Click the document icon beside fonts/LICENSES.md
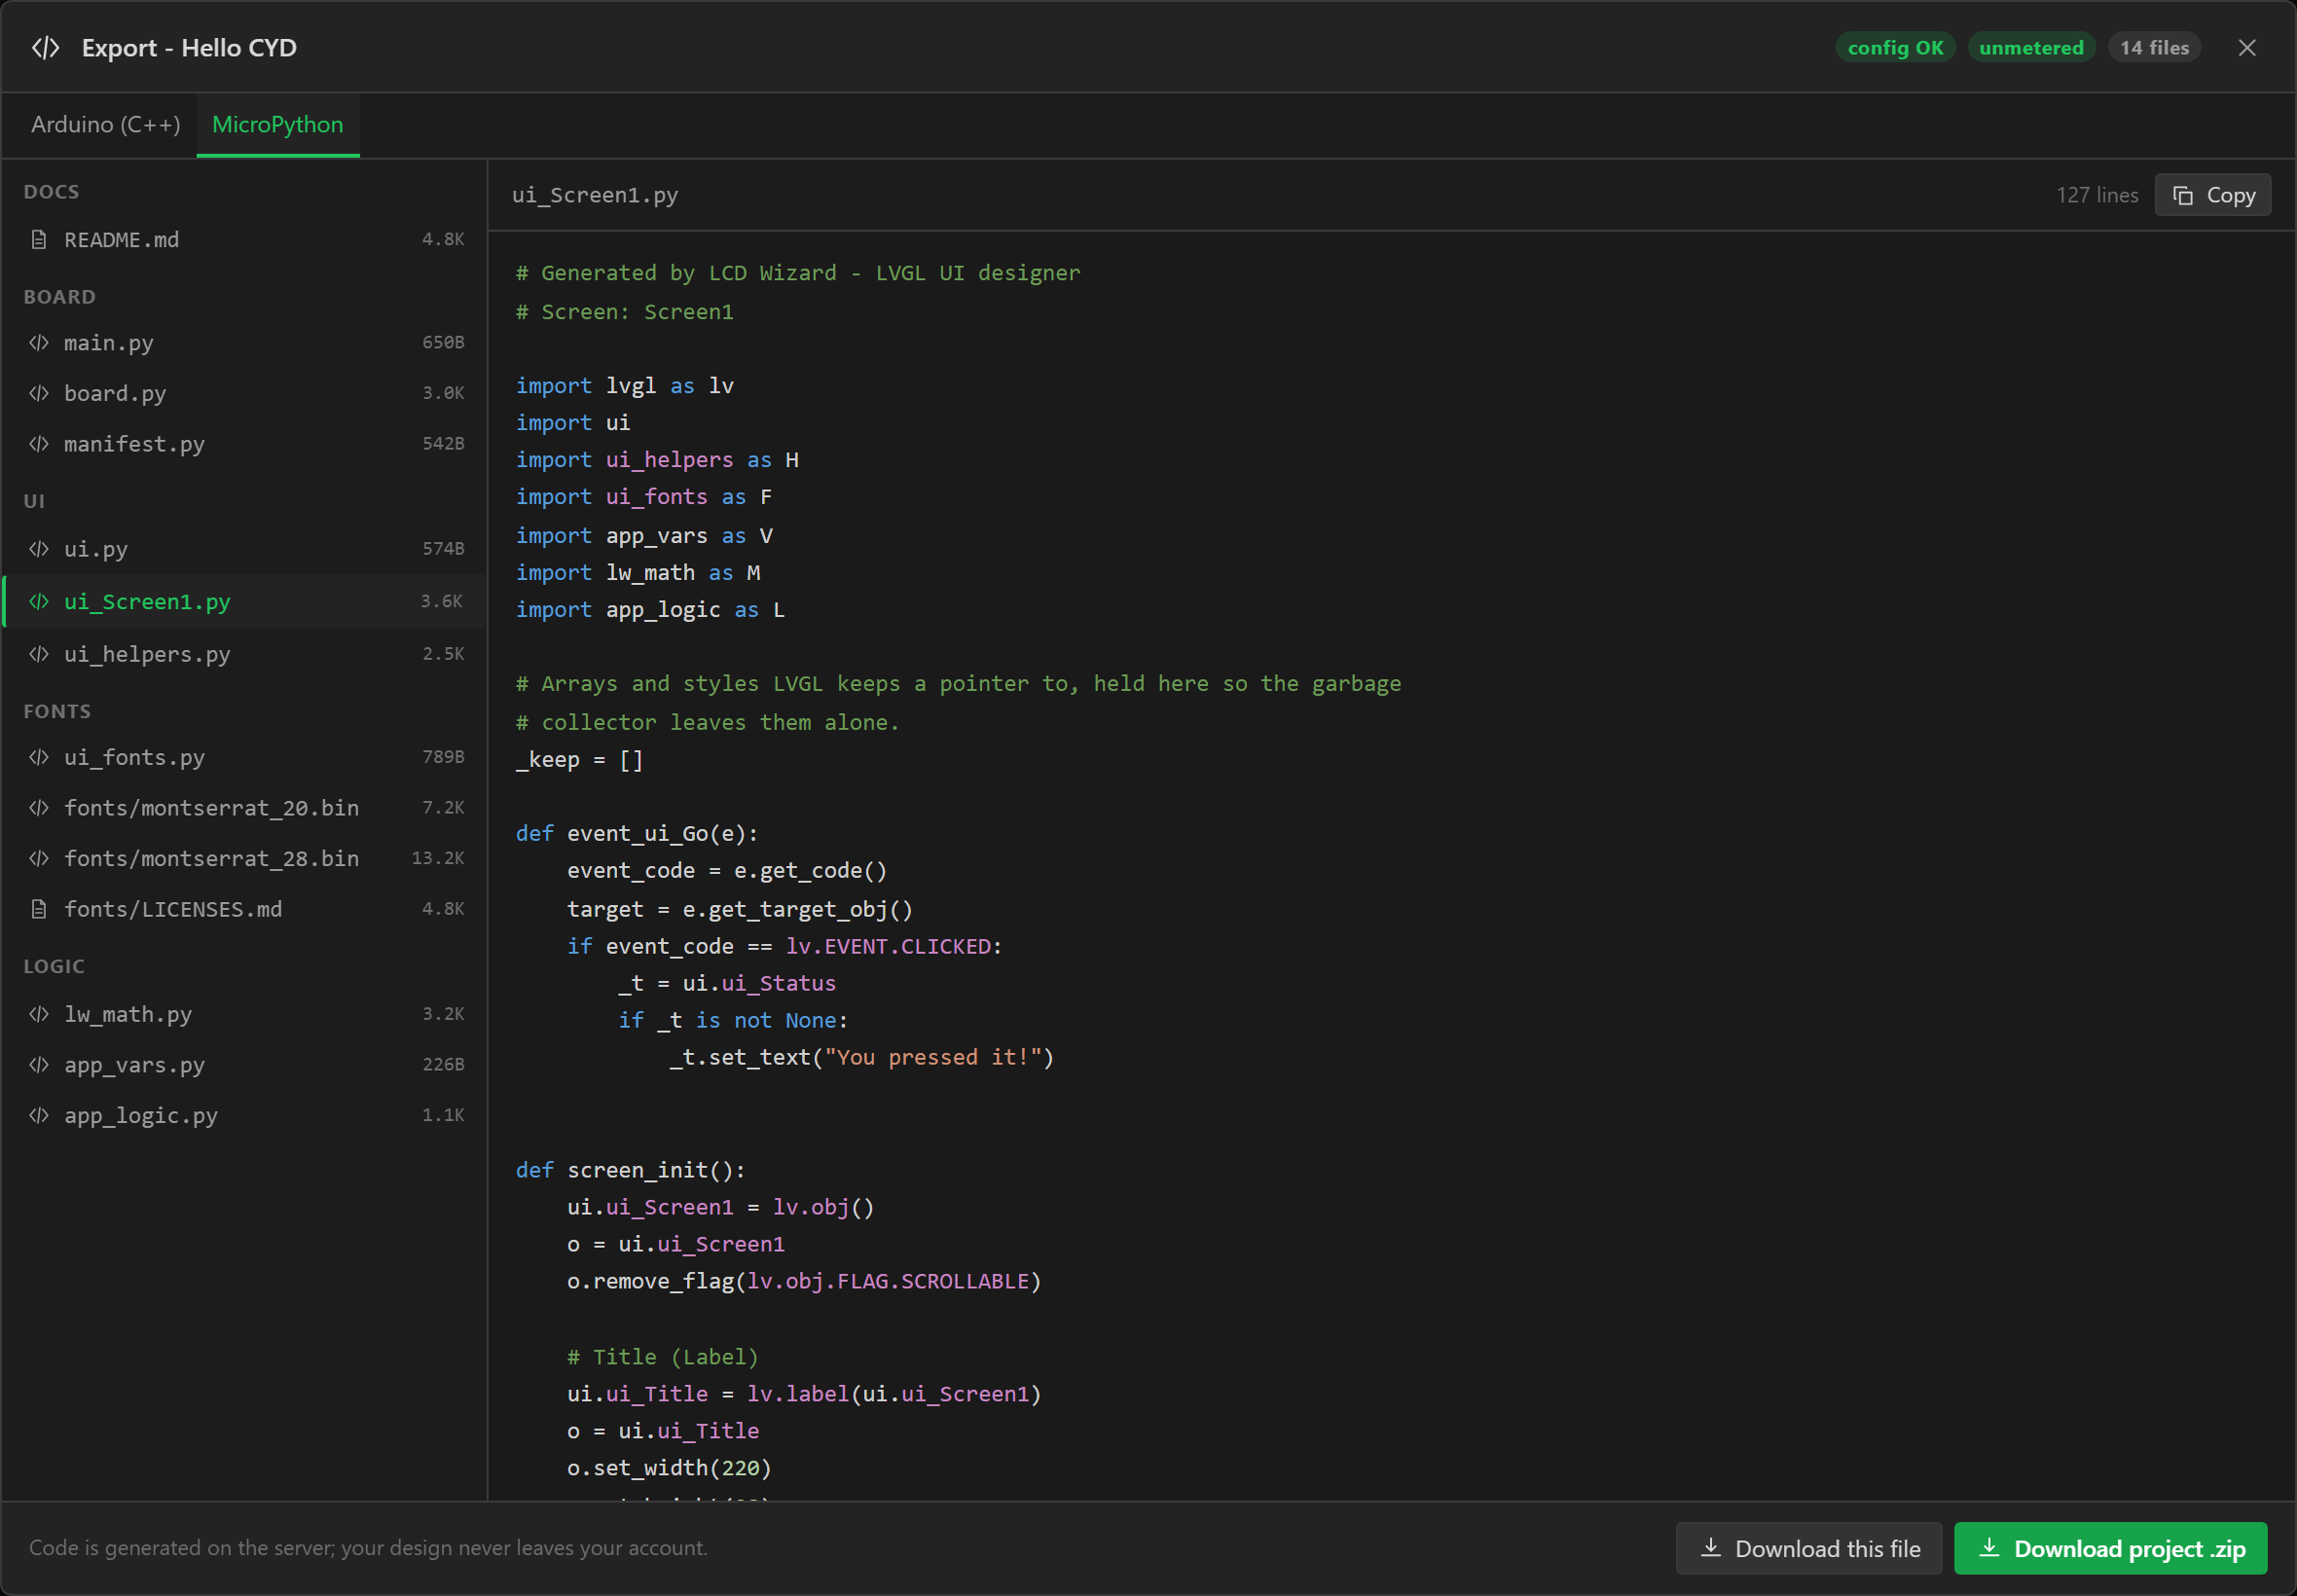Viewport: 2297px width, 1596px height. click(39, 909)
